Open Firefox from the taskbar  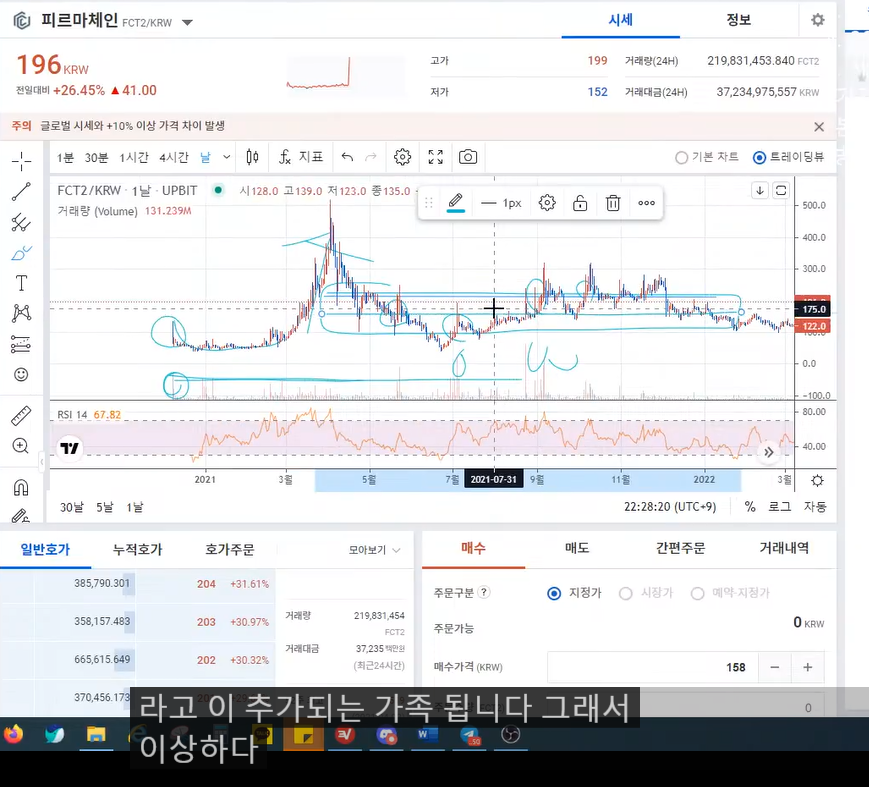[x=14, y=734]
